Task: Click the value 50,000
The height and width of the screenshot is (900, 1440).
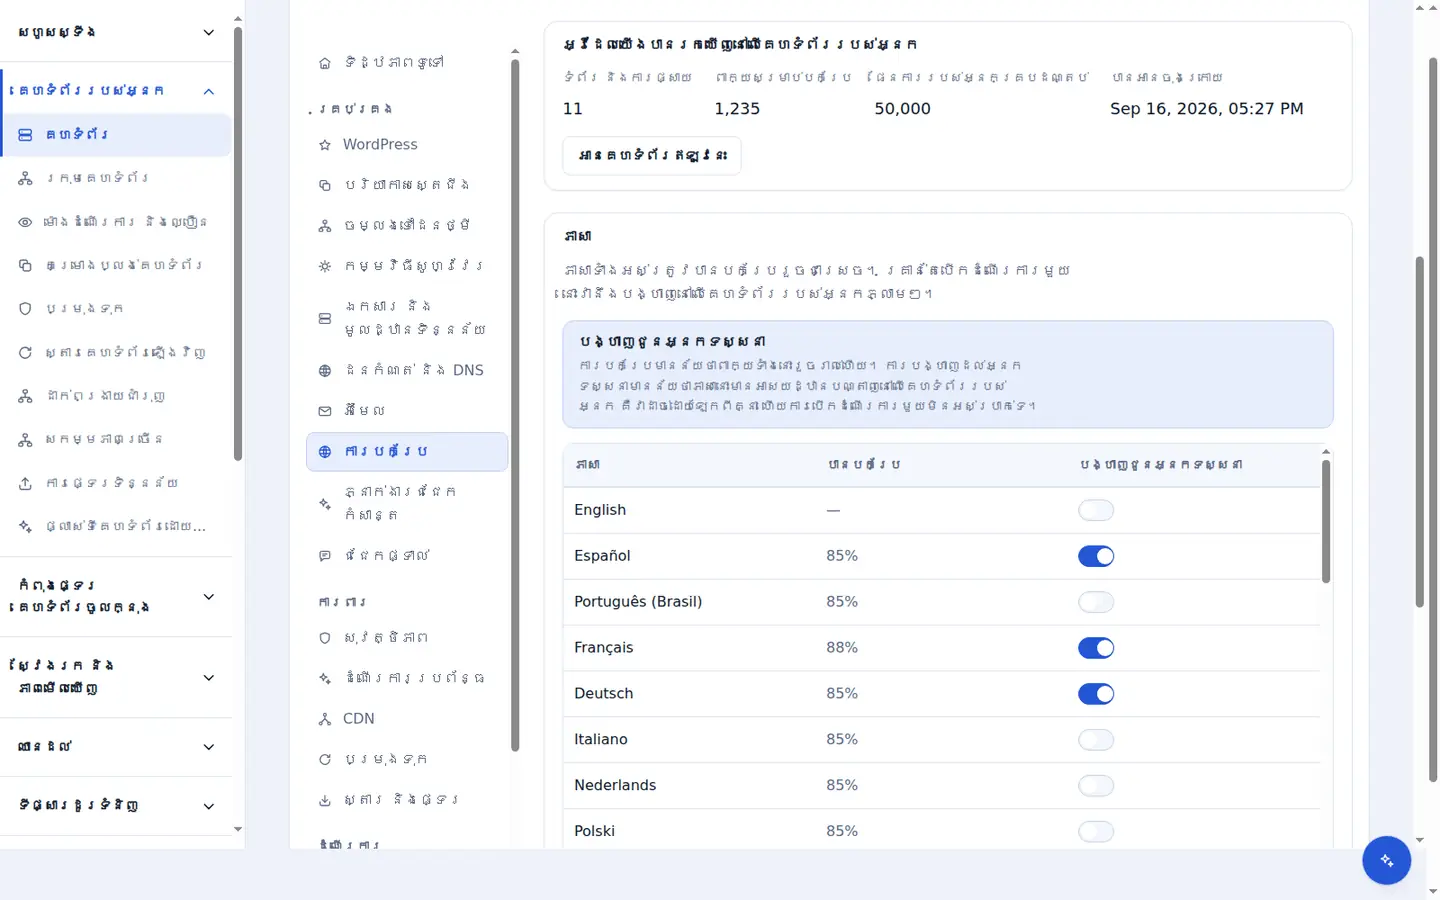Action: point(902,109)
